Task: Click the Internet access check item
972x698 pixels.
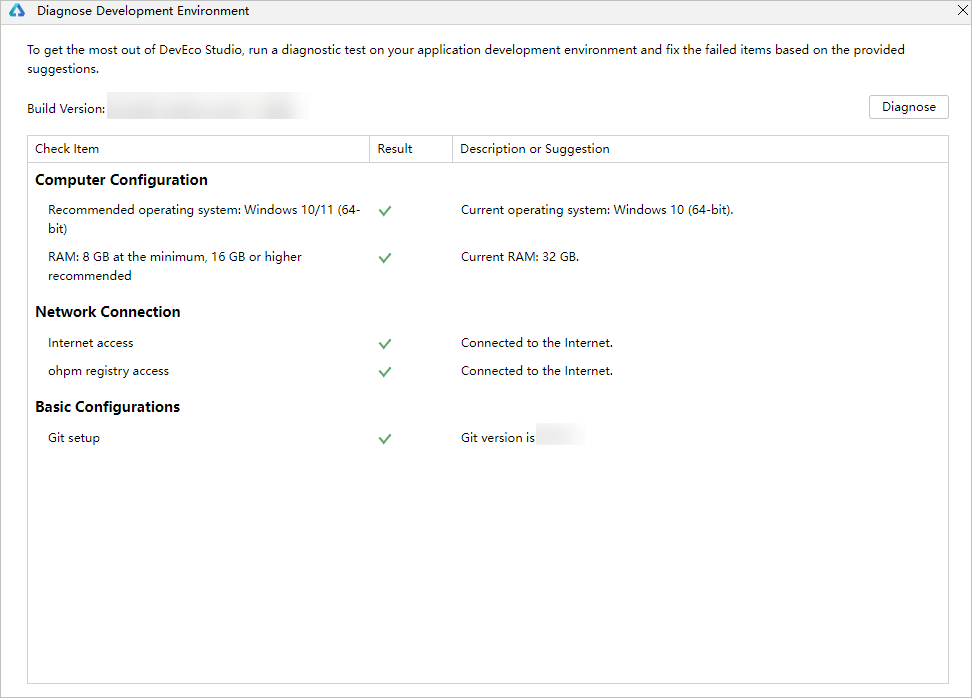Action: click(x=91, y=343)
